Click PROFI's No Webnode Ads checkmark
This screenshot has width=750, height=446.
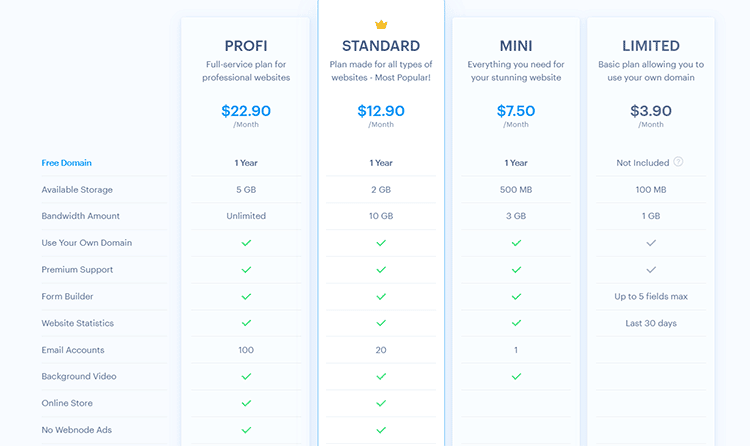point(246,430)
